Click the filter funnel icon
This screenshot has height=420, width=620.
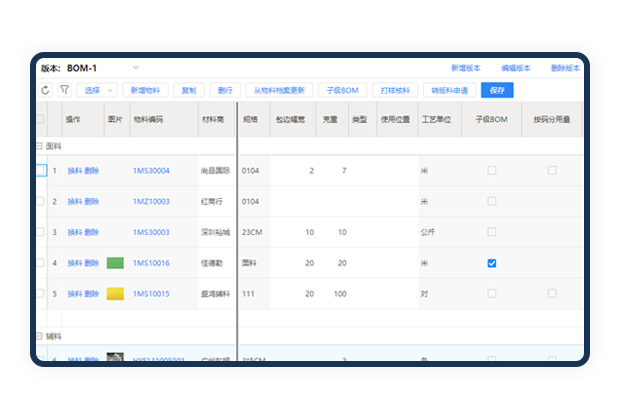(x=64, y=90)
